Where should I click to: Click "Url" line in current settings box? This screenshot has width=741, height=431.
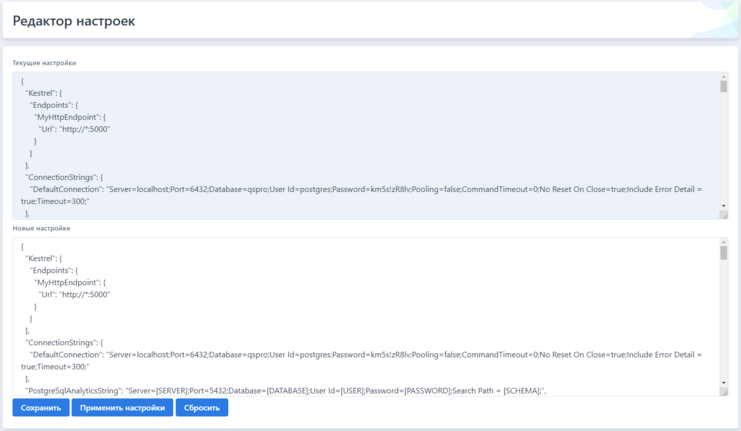pos(74,129)
